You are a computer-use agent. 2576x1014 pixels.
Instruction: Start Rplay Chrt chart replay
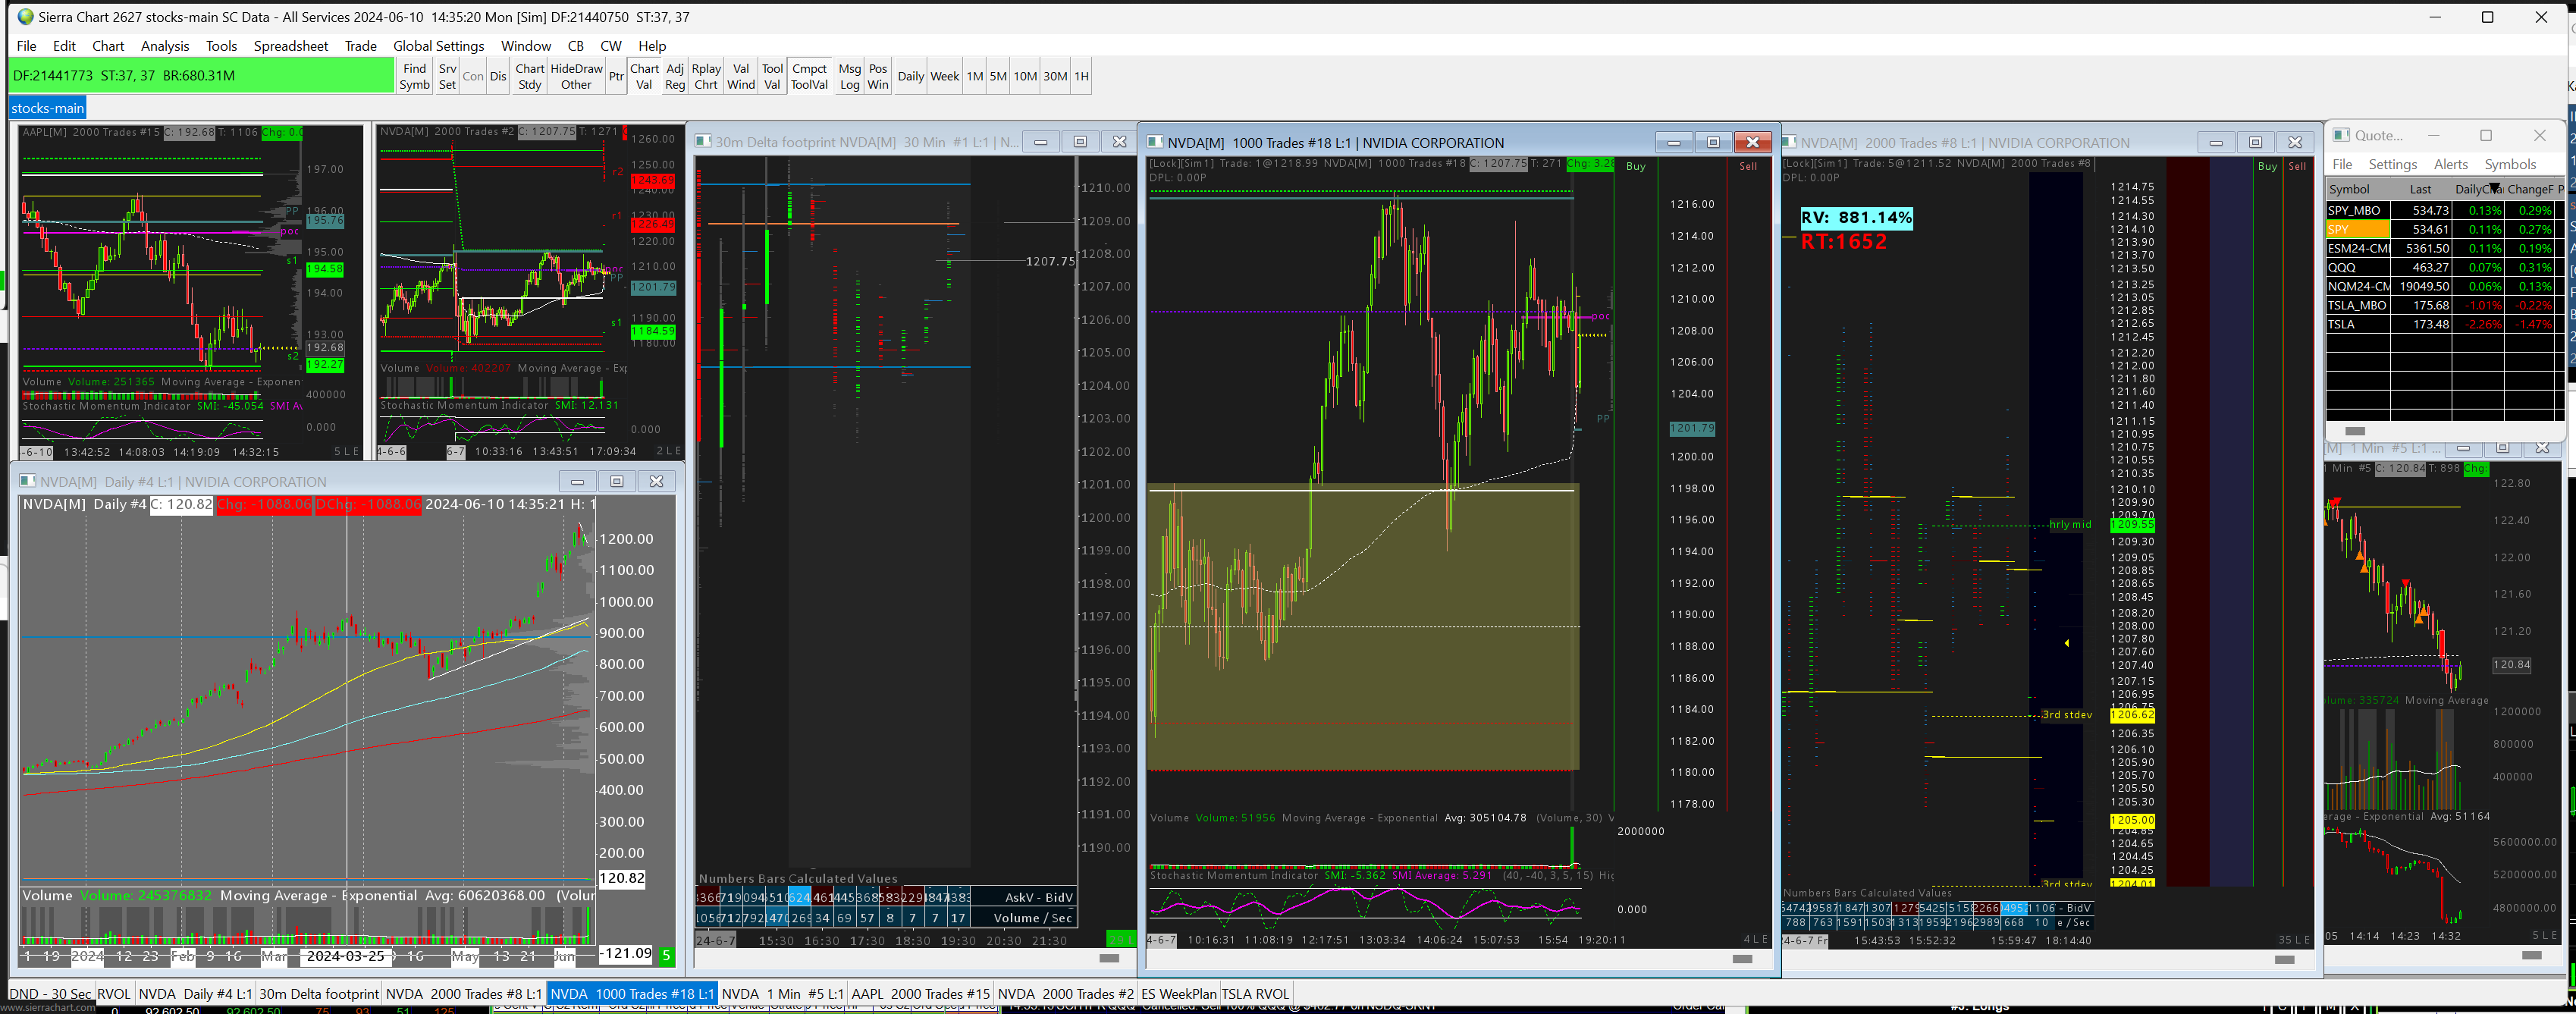pos(706,76)
